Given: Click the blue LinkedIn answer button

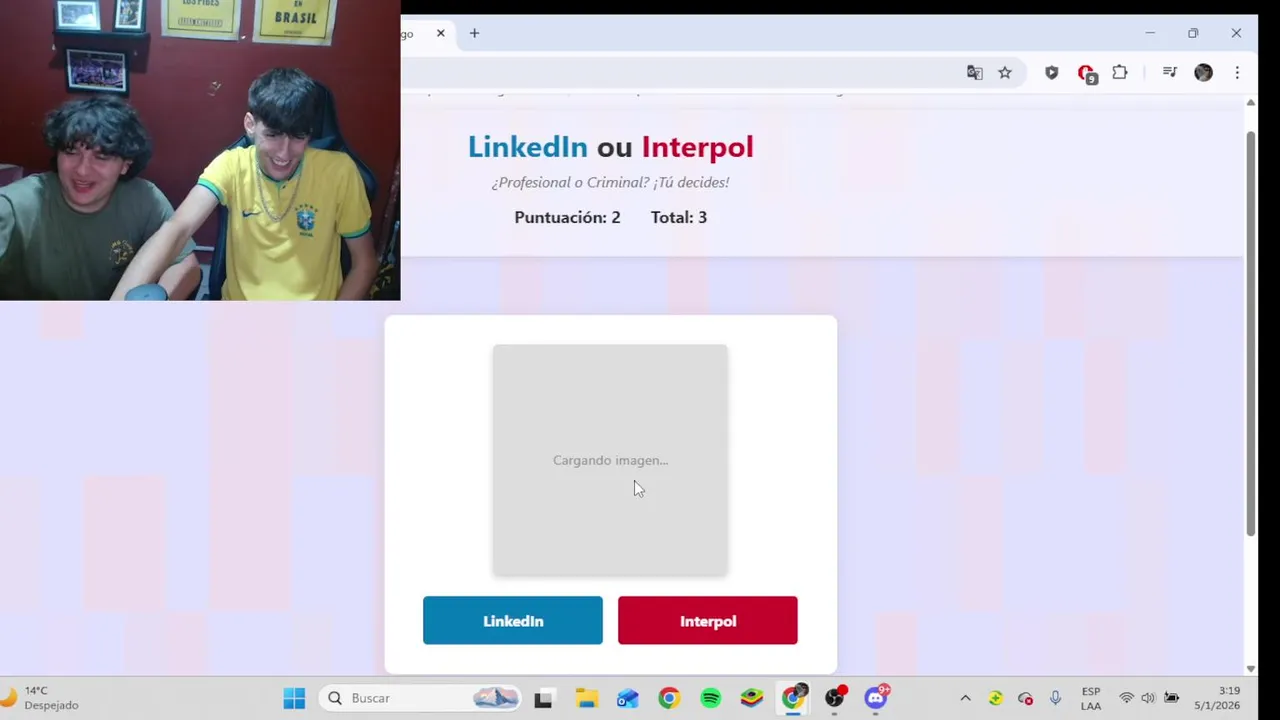Looking at the screenshot, I should coord(513,621).
